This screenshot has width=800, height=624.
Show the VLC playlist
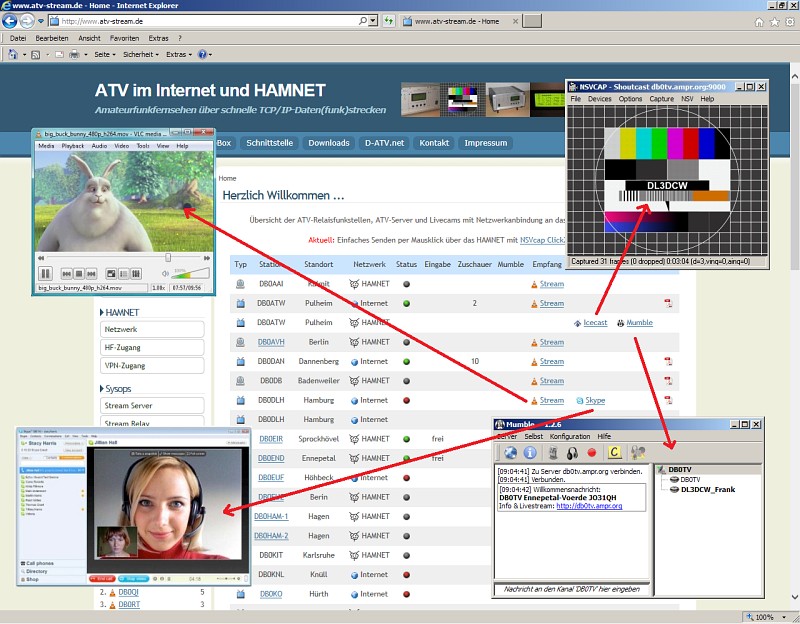[x=123, y=274]
